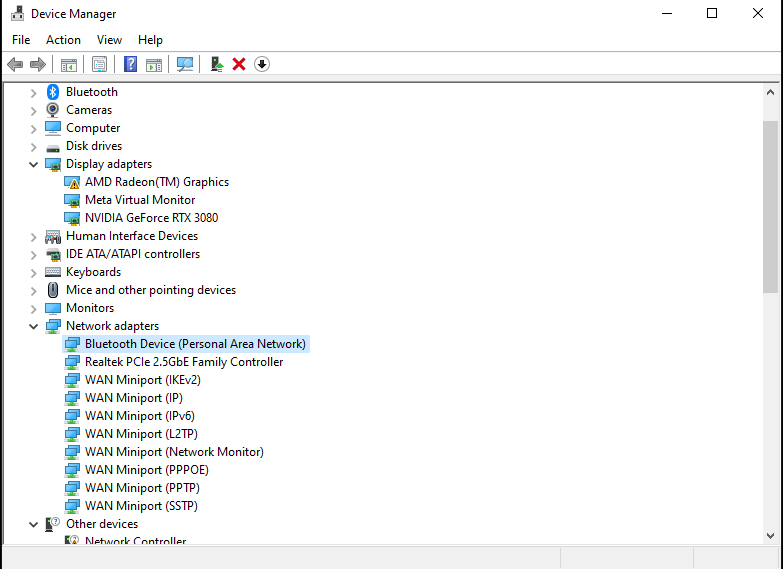Click the Back arrow toolbar icon
Viewport: 783px width, 569px height.
click(15, 64)
